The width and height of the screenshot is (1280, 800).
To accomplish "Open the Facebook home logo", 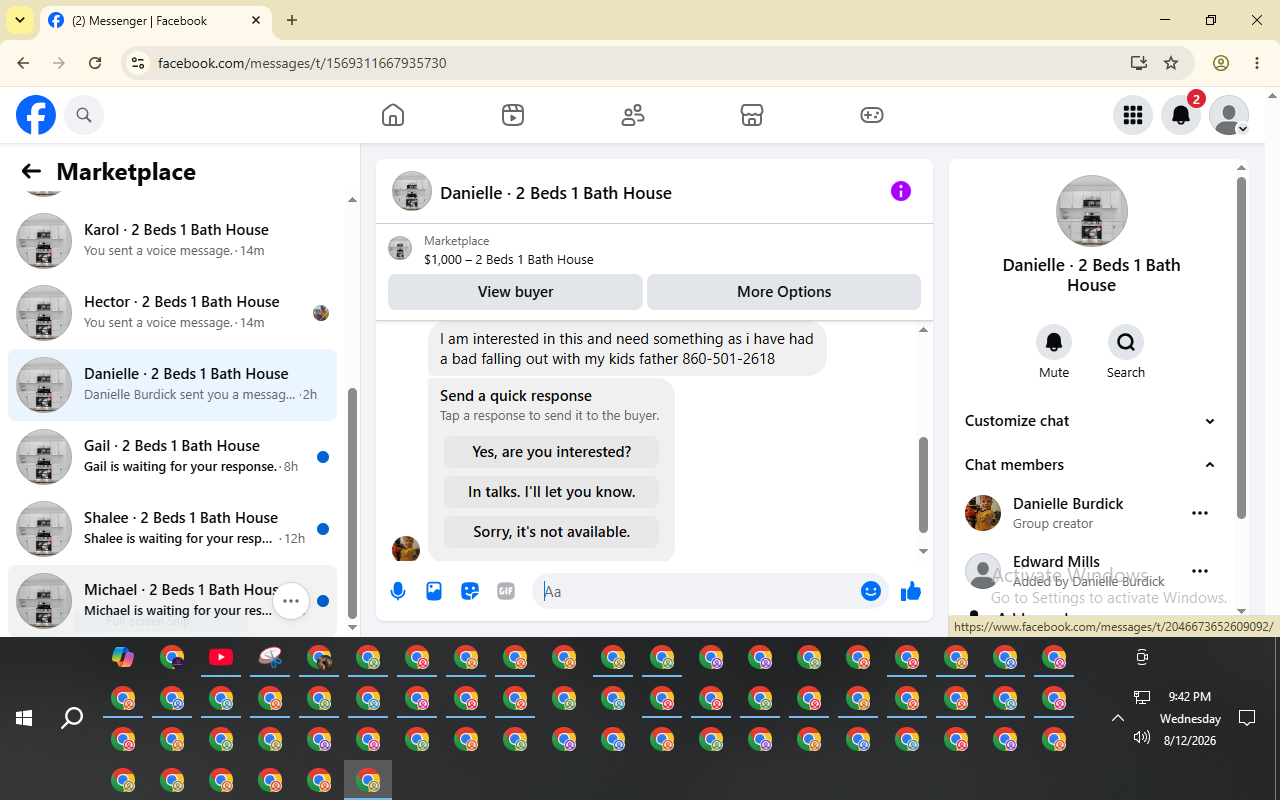I will click(36, 115).
